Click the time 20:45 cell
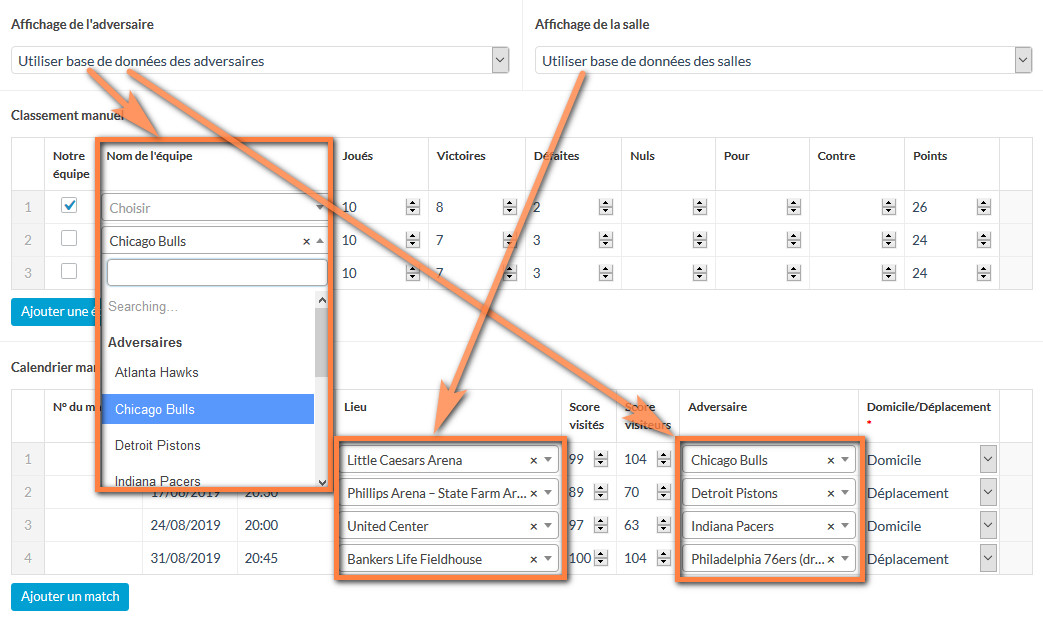This screenshot has height=620, width=1043. (261, 558)
